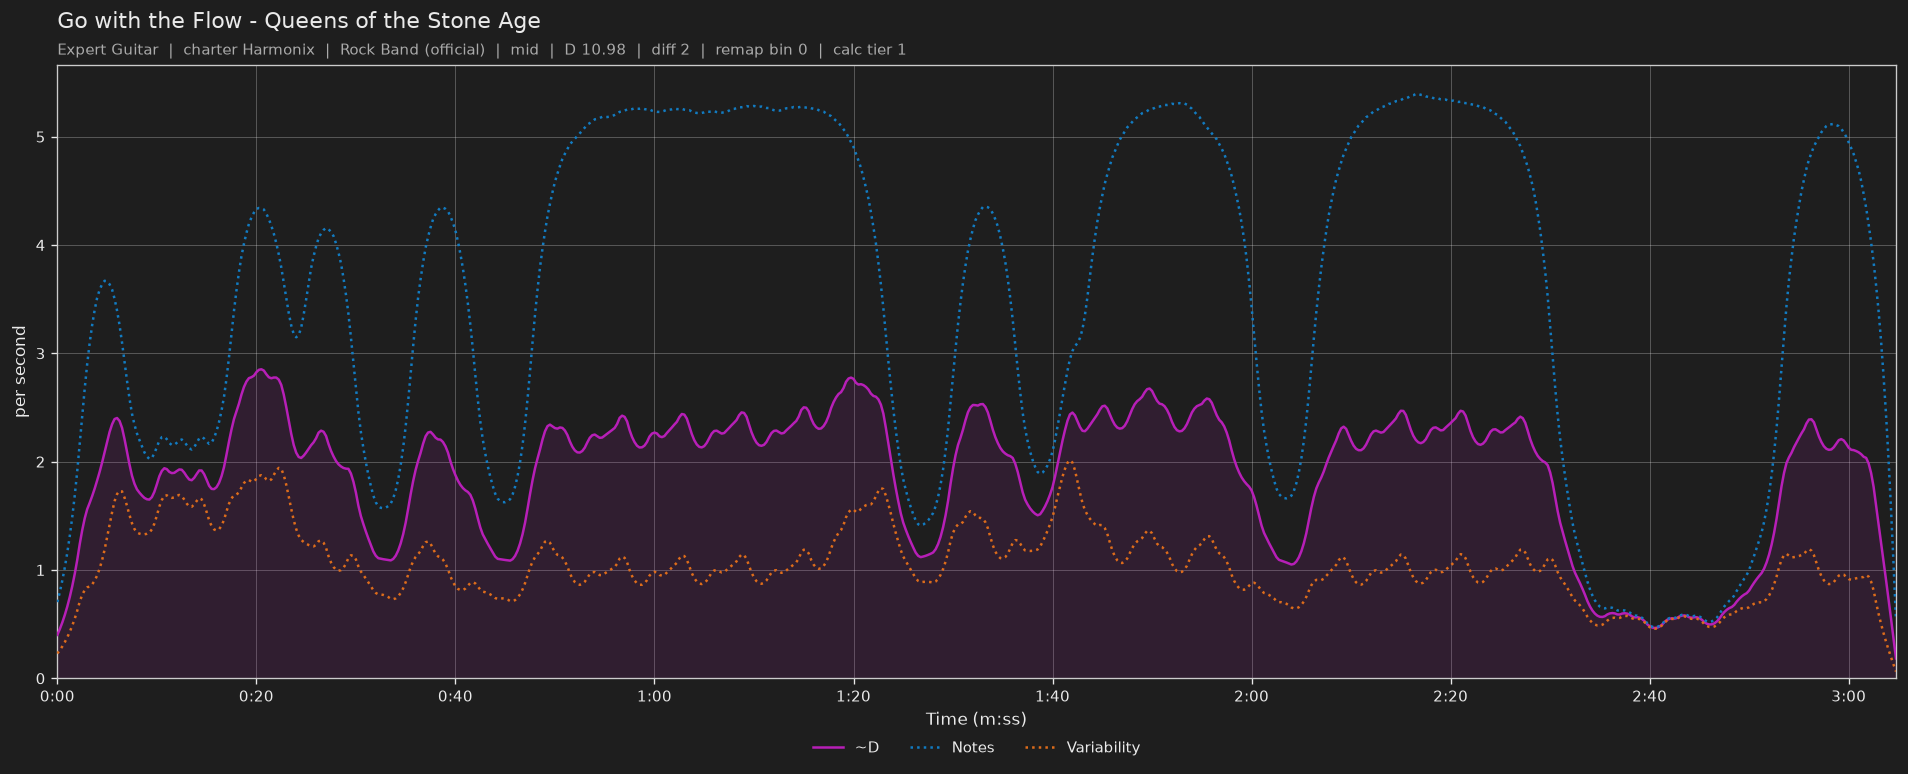Click the 'Time (m:ss)' x-axis label
Screen dimensions: 1908x774
coord(976,719)
